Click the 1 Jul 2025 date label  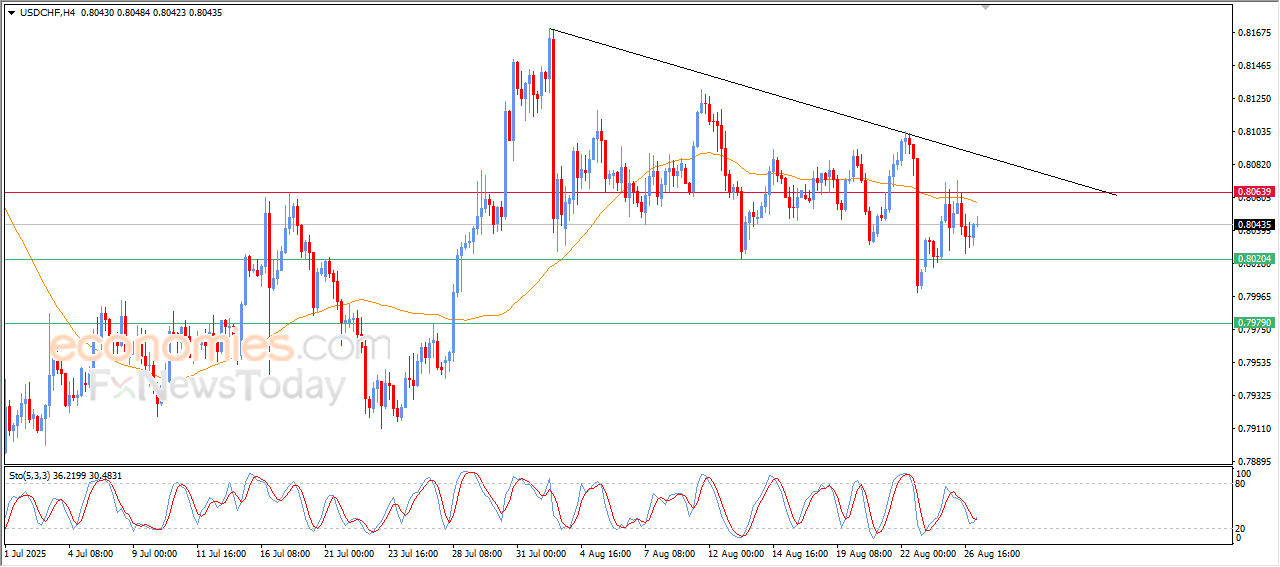click(x=26, y=553)
